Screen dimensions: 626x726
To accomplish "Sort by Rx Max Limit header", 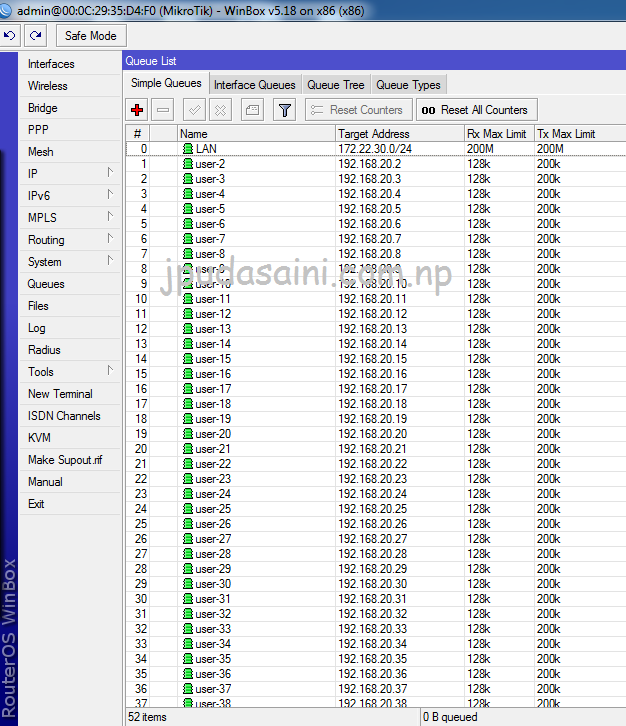I will click(500, 134).
